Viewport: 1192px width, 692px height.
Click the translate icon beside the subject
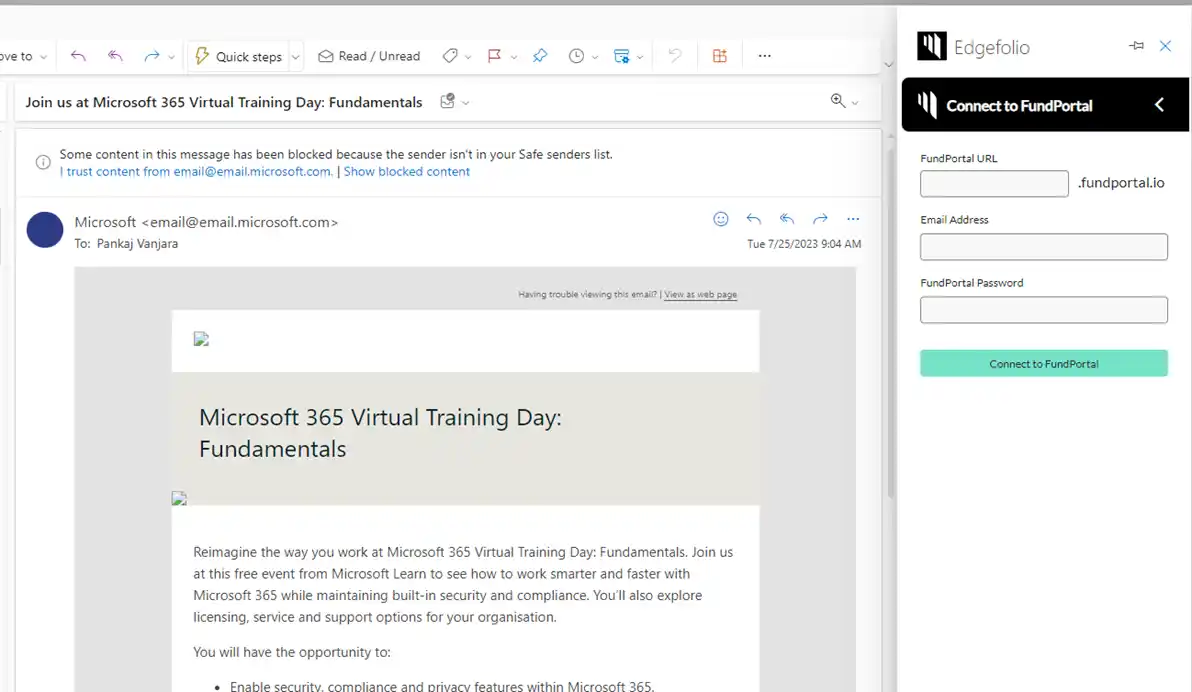click(x=448, y=101)
